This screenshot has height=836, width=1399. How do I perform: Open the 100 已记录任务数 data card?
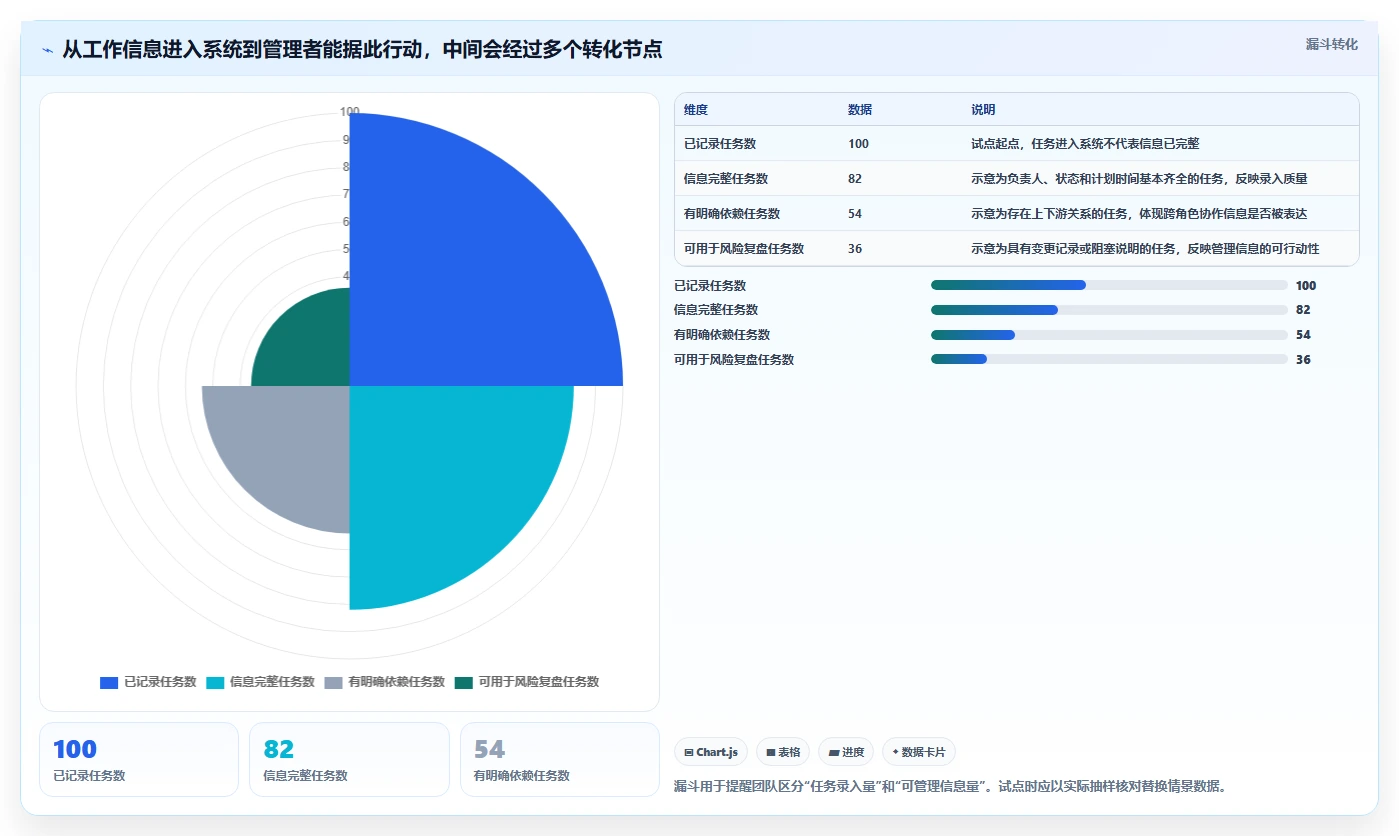pos(139,760)
